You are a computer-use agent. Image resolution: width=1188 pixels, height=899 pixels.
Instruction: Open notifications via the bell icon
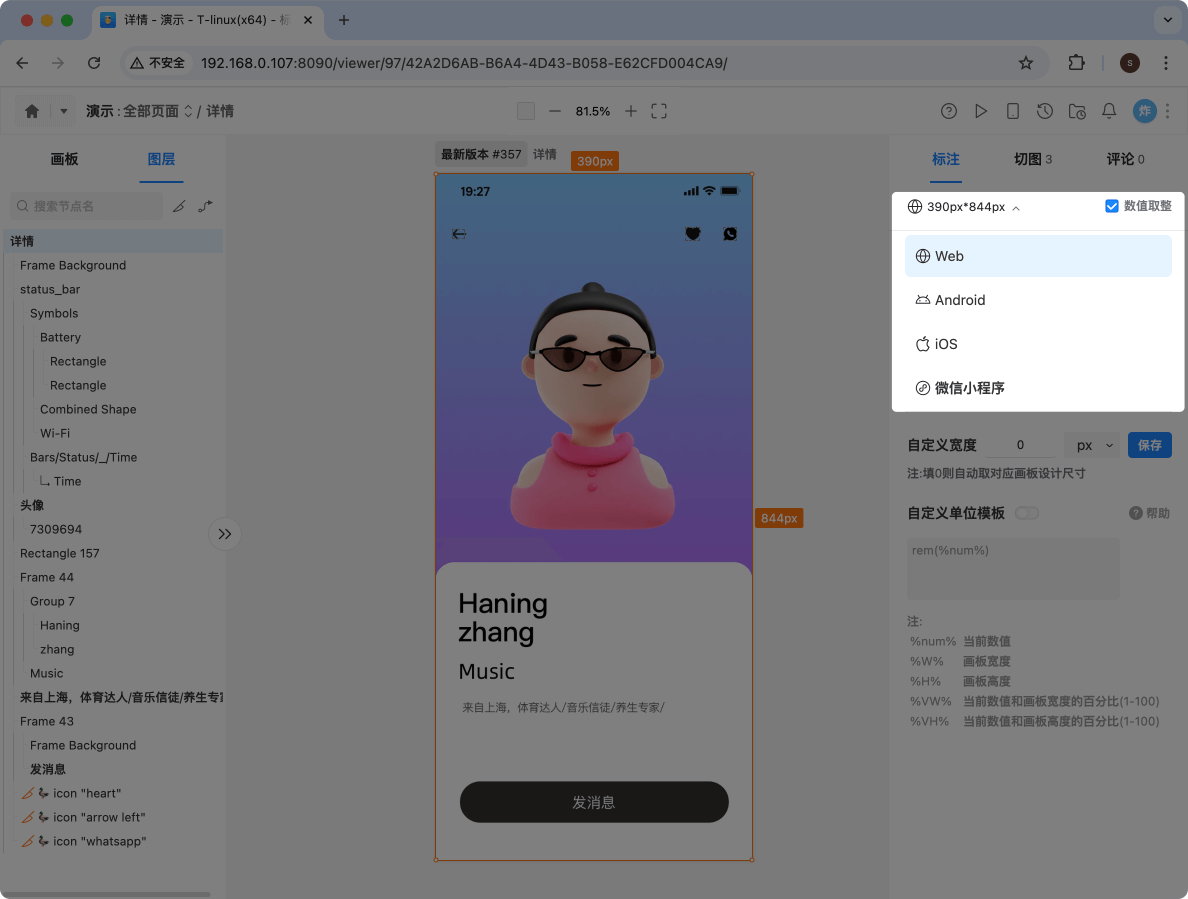pyautogui.click(x=1109, y=111)
